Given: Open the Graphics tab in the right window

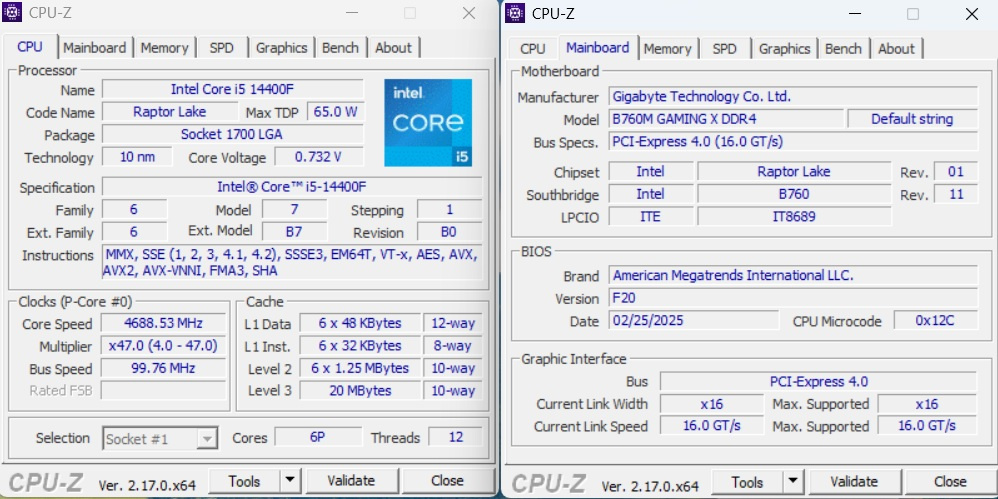Looking at the screenshot, I should [x=784, y=48].
